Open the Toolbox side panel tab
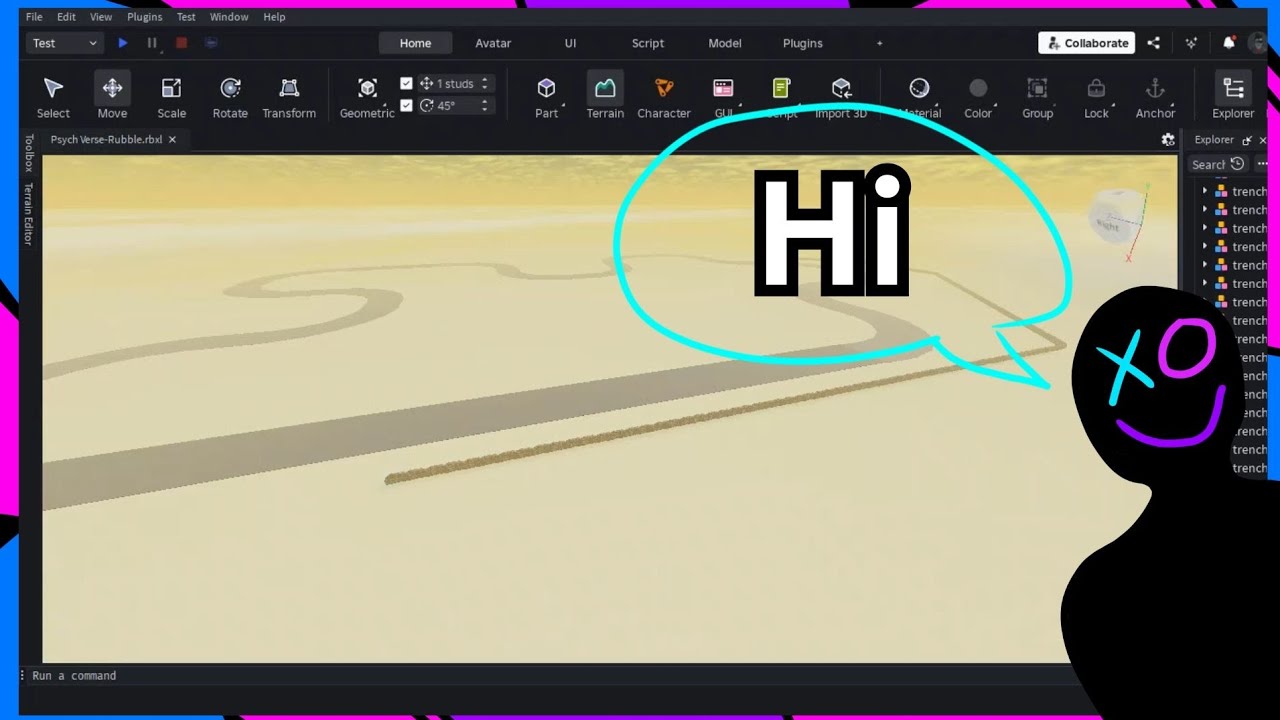The image size is (1280, 720). pos(29,152)
